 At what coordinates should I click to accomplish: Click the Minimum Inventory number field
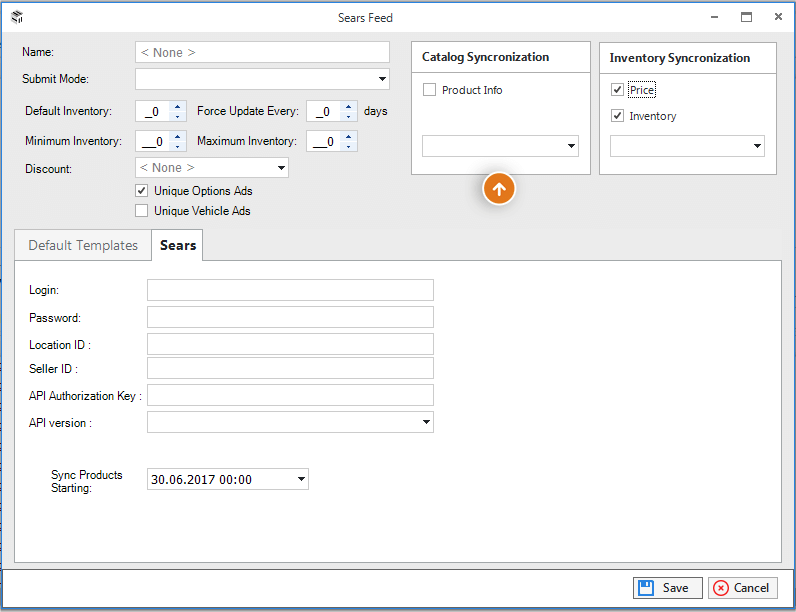point(153,141)
